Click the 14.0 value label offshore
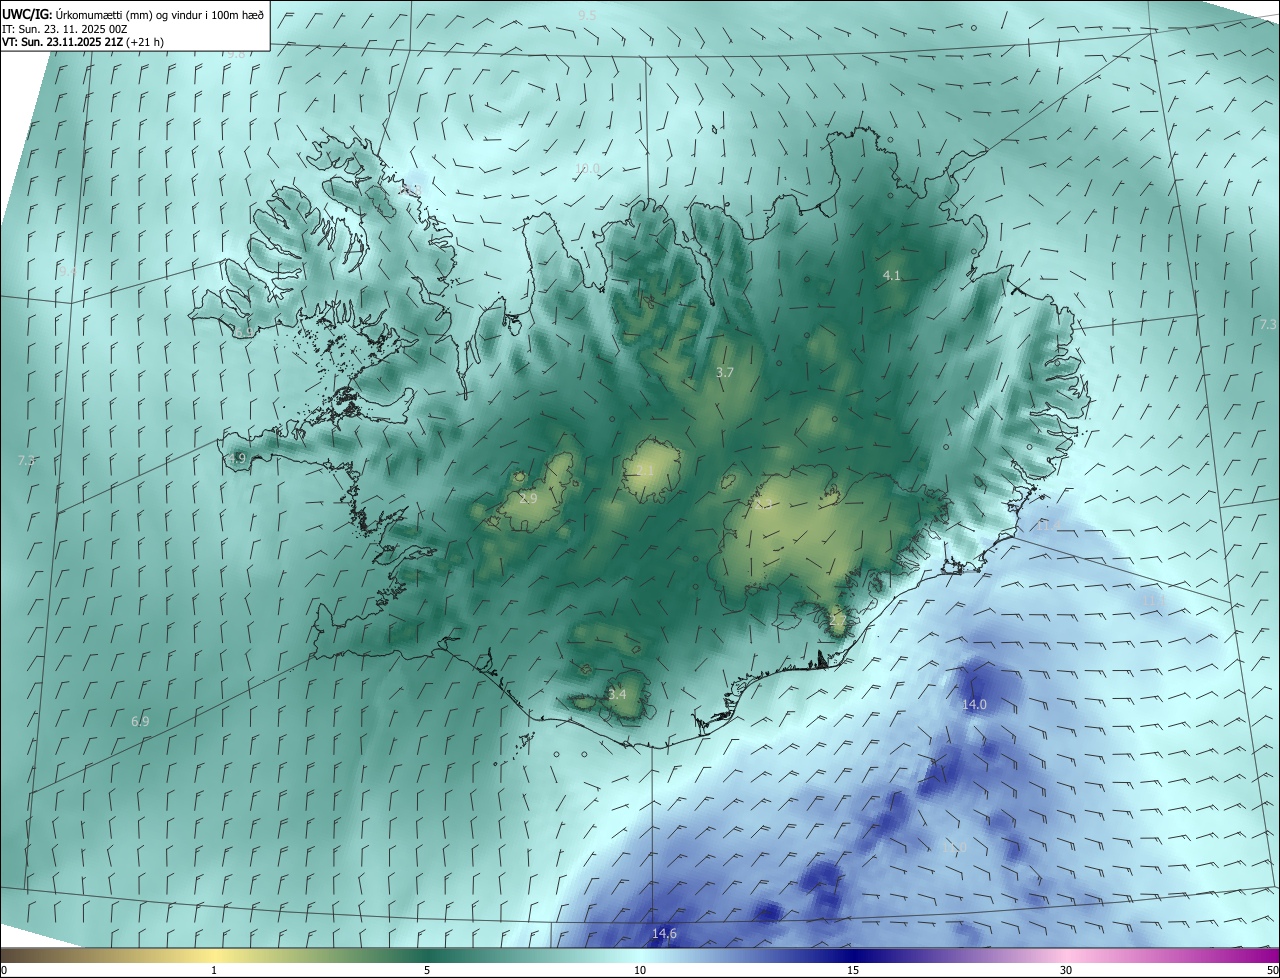The image size is (1280, 978). pyautogui.click(x=974, y=704)
